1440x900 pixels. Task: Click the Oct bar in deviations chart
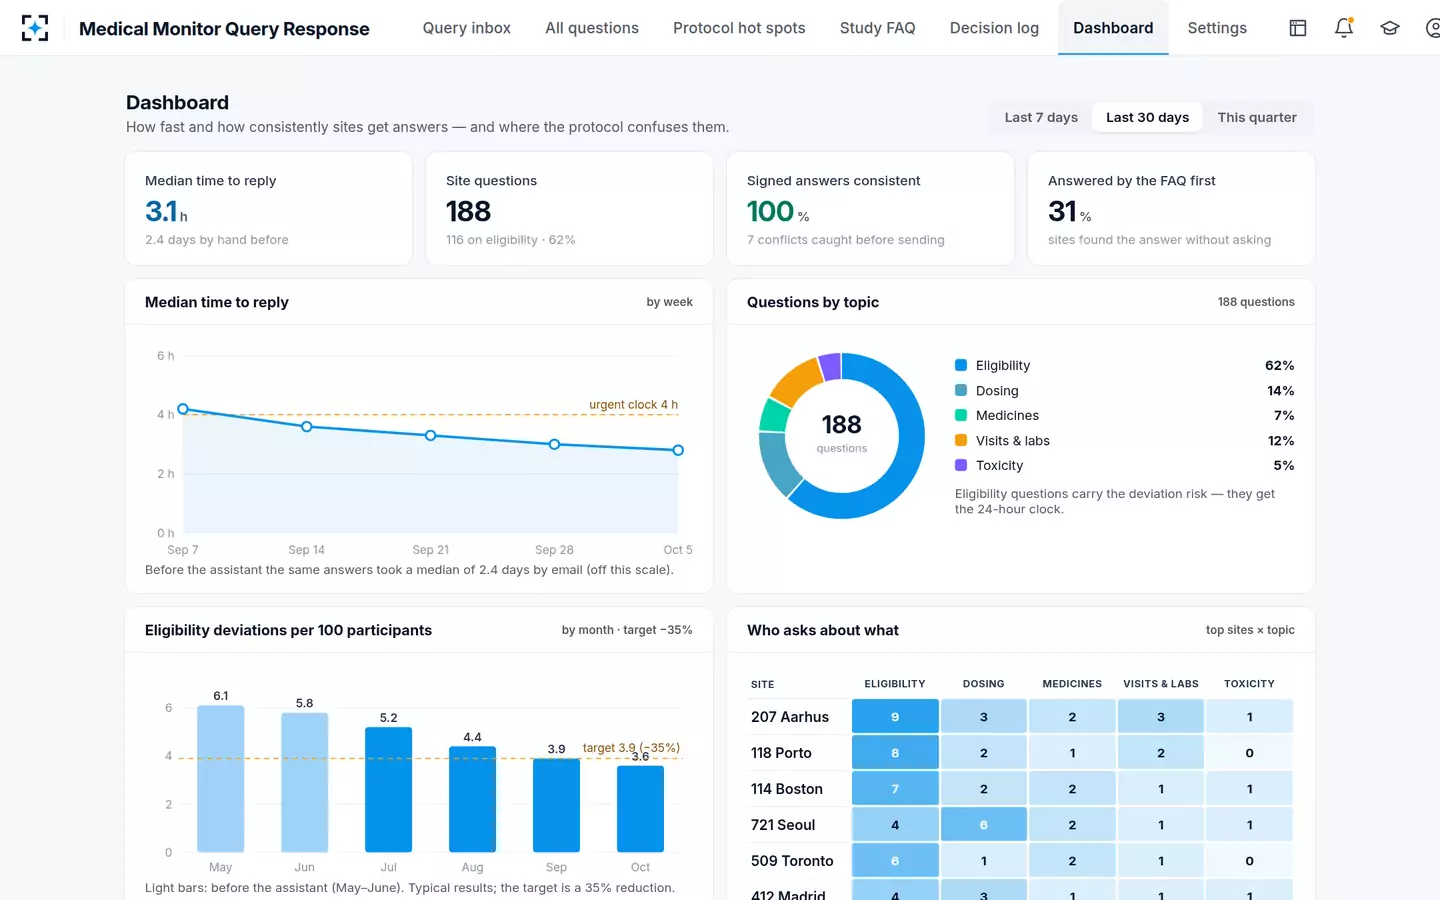pyautogui.click(x=641, y=809)
